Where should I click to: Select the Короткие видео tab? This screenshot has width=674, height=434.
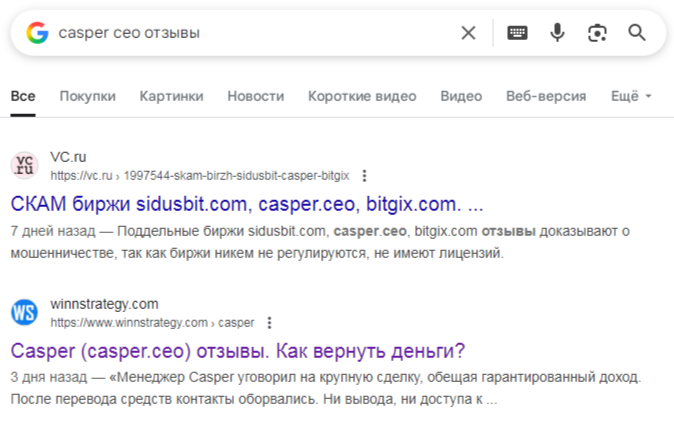click(362, 96)
